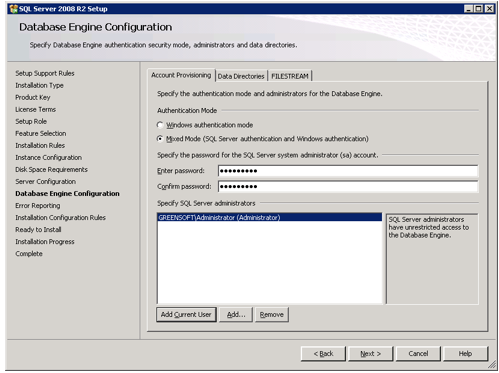Image resolution: width=499 pixels, height=373 pixels.
Task: Close the setup window
Action: pos(489,9)
